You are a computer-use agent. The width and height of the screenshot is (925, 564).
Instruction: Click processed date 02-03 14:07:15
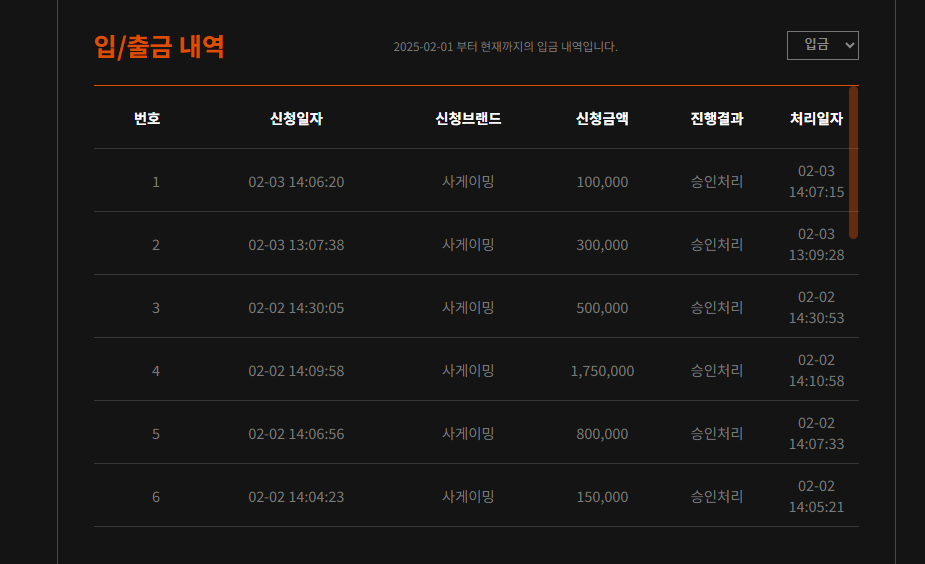(816, 182)
